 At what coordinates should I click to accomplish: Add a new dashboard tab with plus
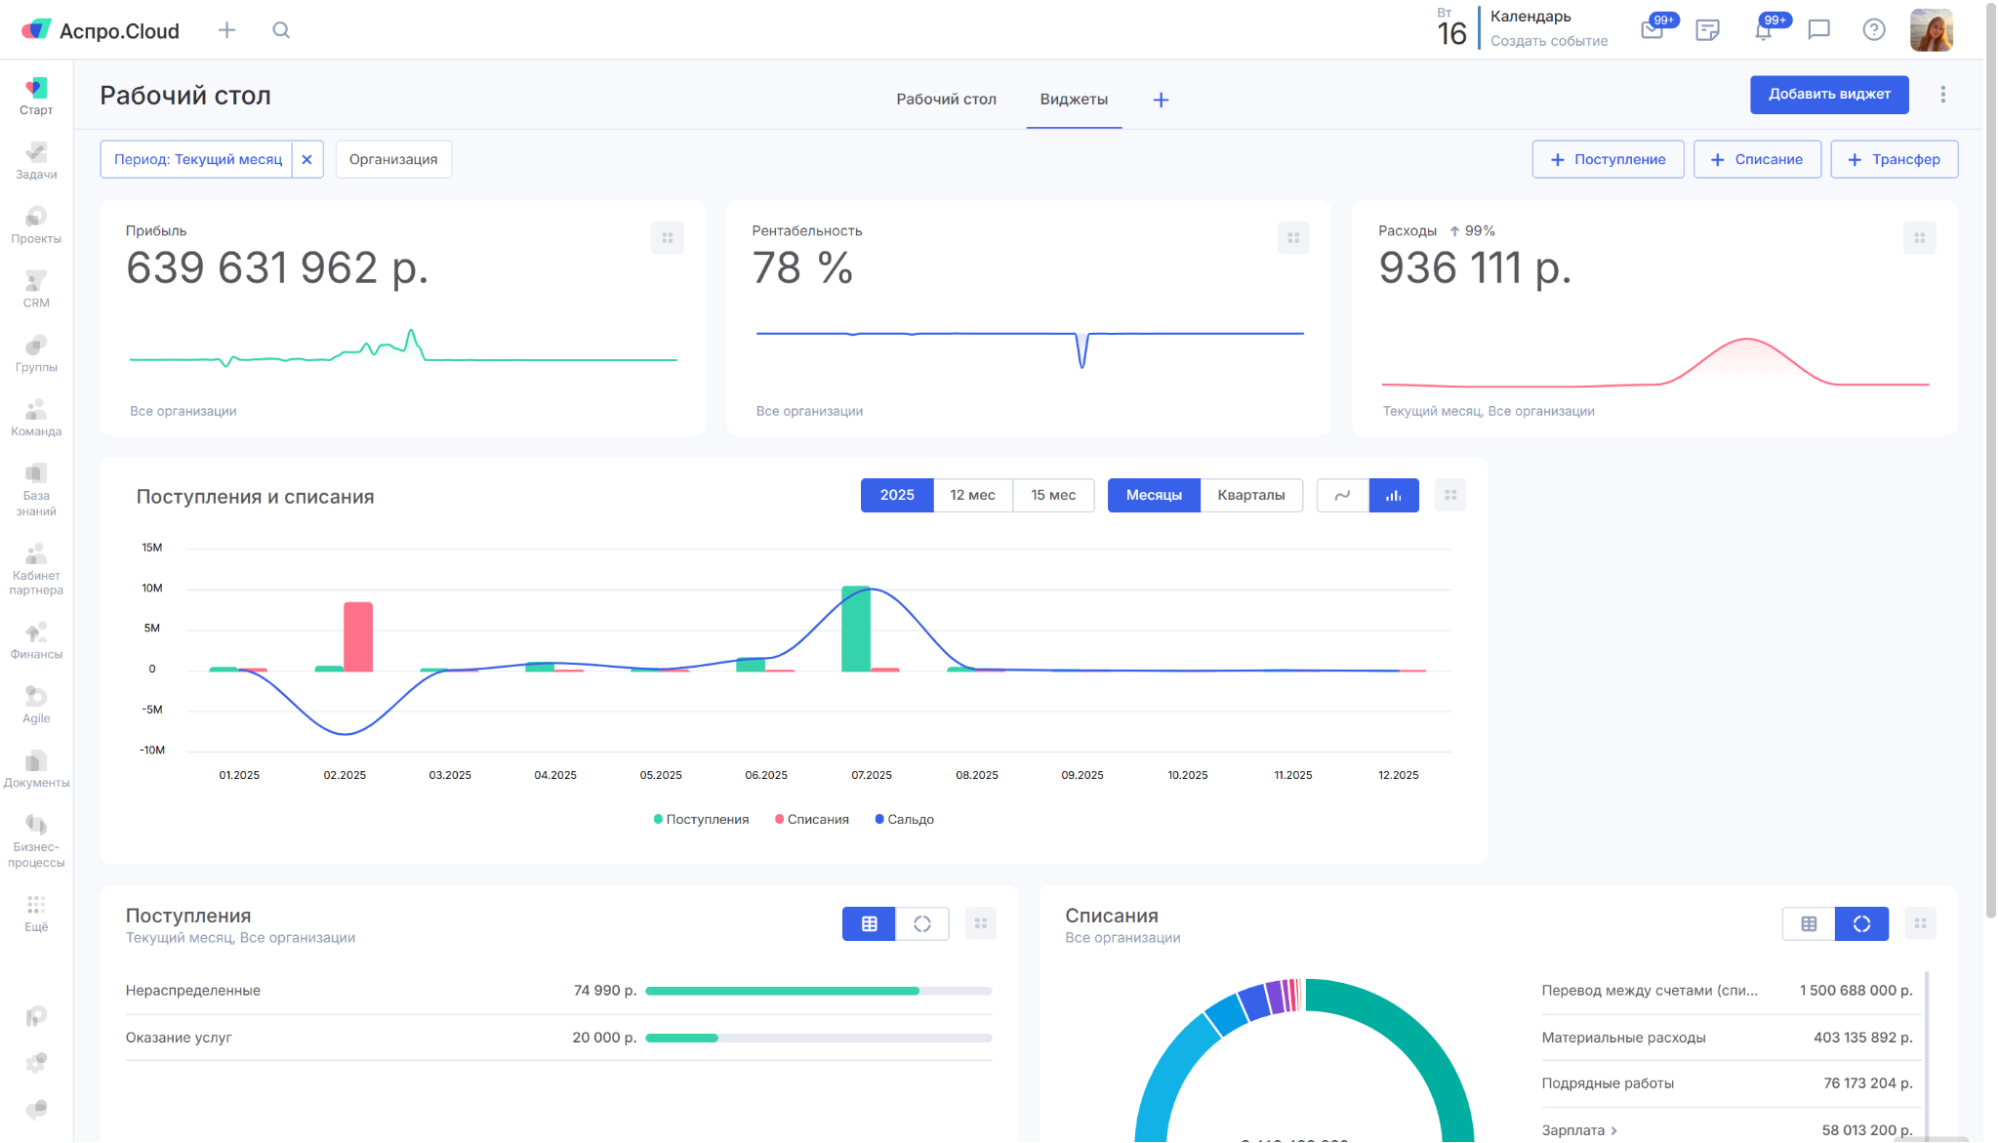(1161, 100)
